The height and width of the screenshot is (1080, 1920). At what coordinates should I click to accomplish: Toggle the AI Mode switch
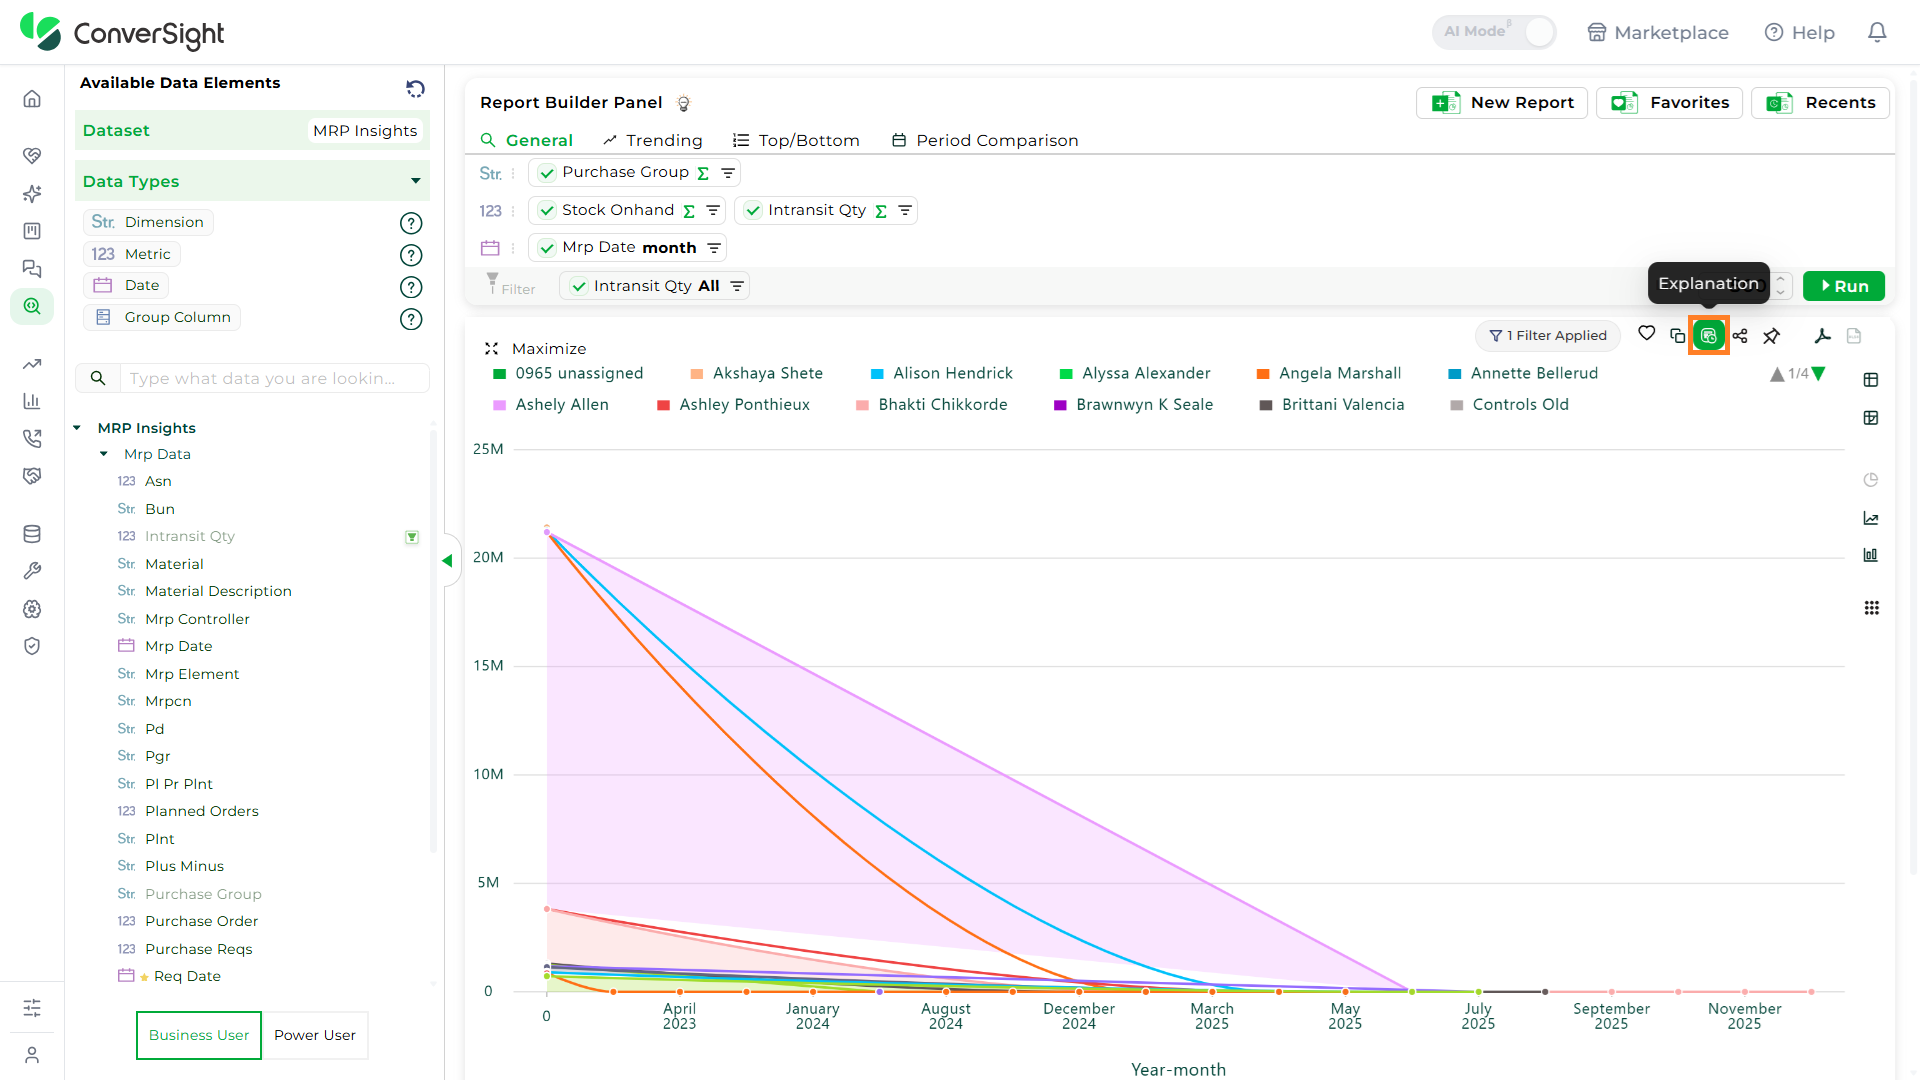coord(1495,32)
